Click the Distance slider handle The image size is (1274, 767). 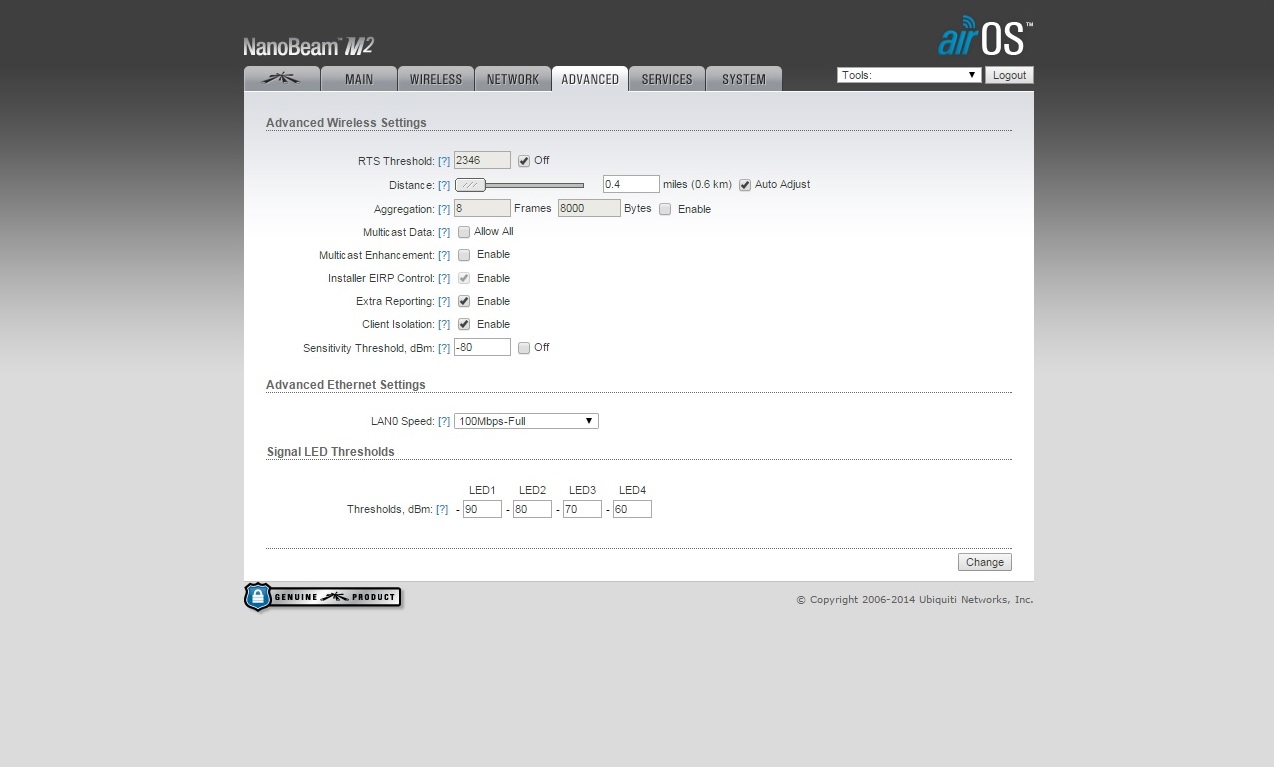click(470, 185)
